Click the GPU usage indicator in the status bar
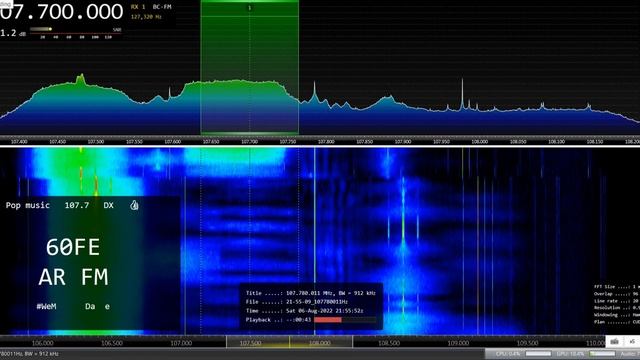 [586, 353]
